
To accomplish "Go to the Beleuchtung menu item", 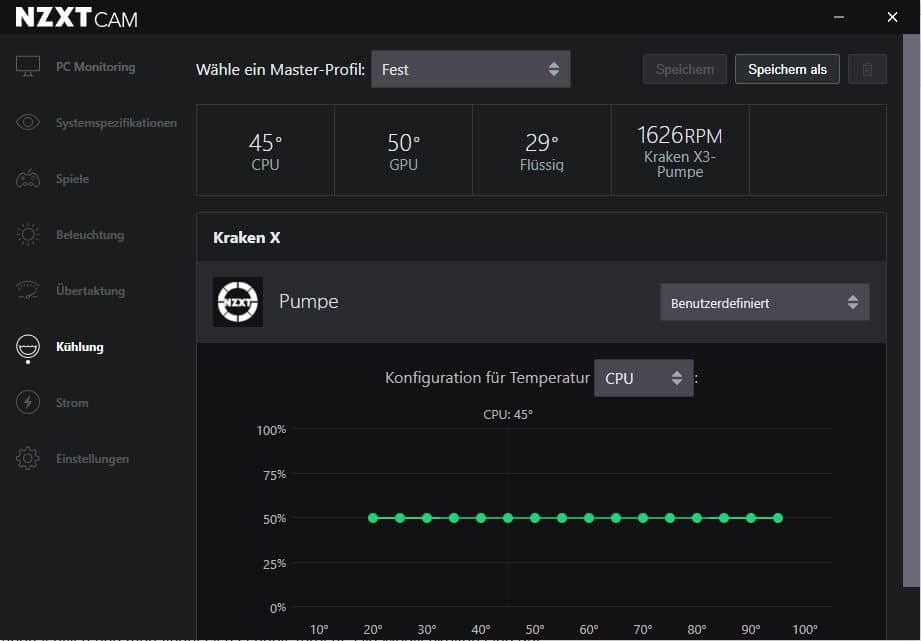I will (90, 235).
